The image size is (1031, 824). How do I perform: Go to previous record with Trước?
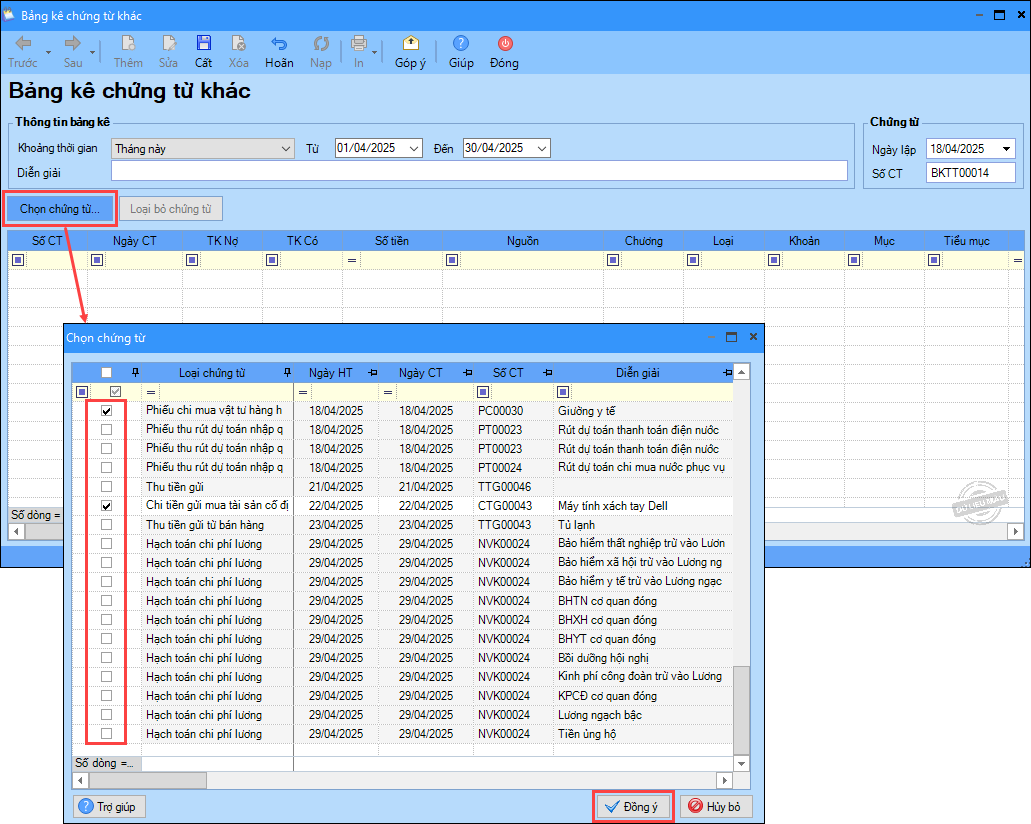(x=23, y=52)
